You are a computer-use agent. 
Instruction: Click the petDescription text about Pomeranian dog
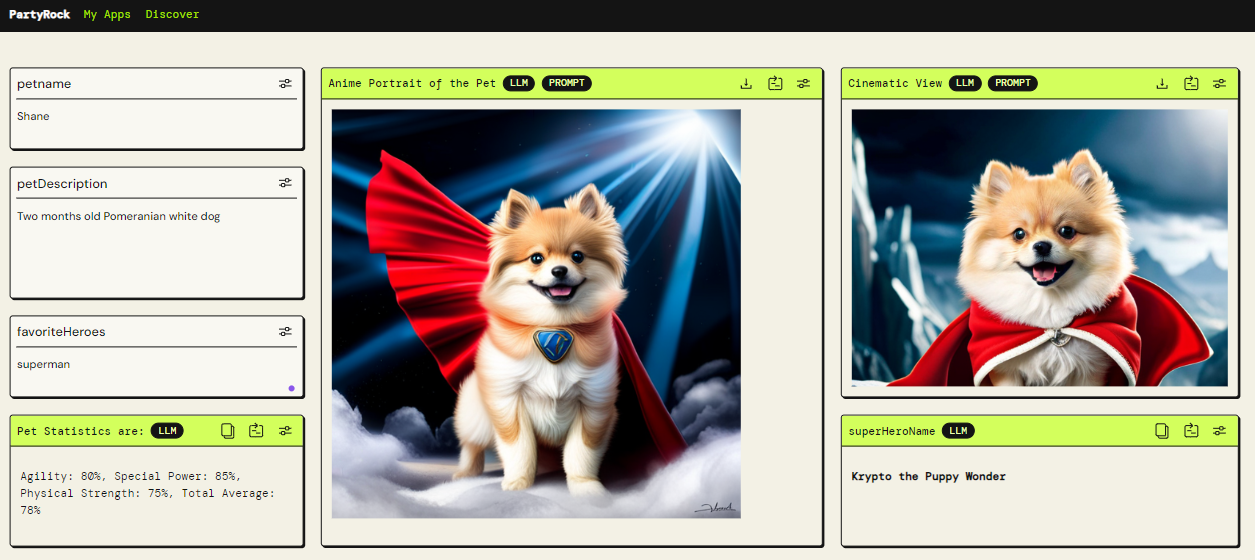point(119,216)
